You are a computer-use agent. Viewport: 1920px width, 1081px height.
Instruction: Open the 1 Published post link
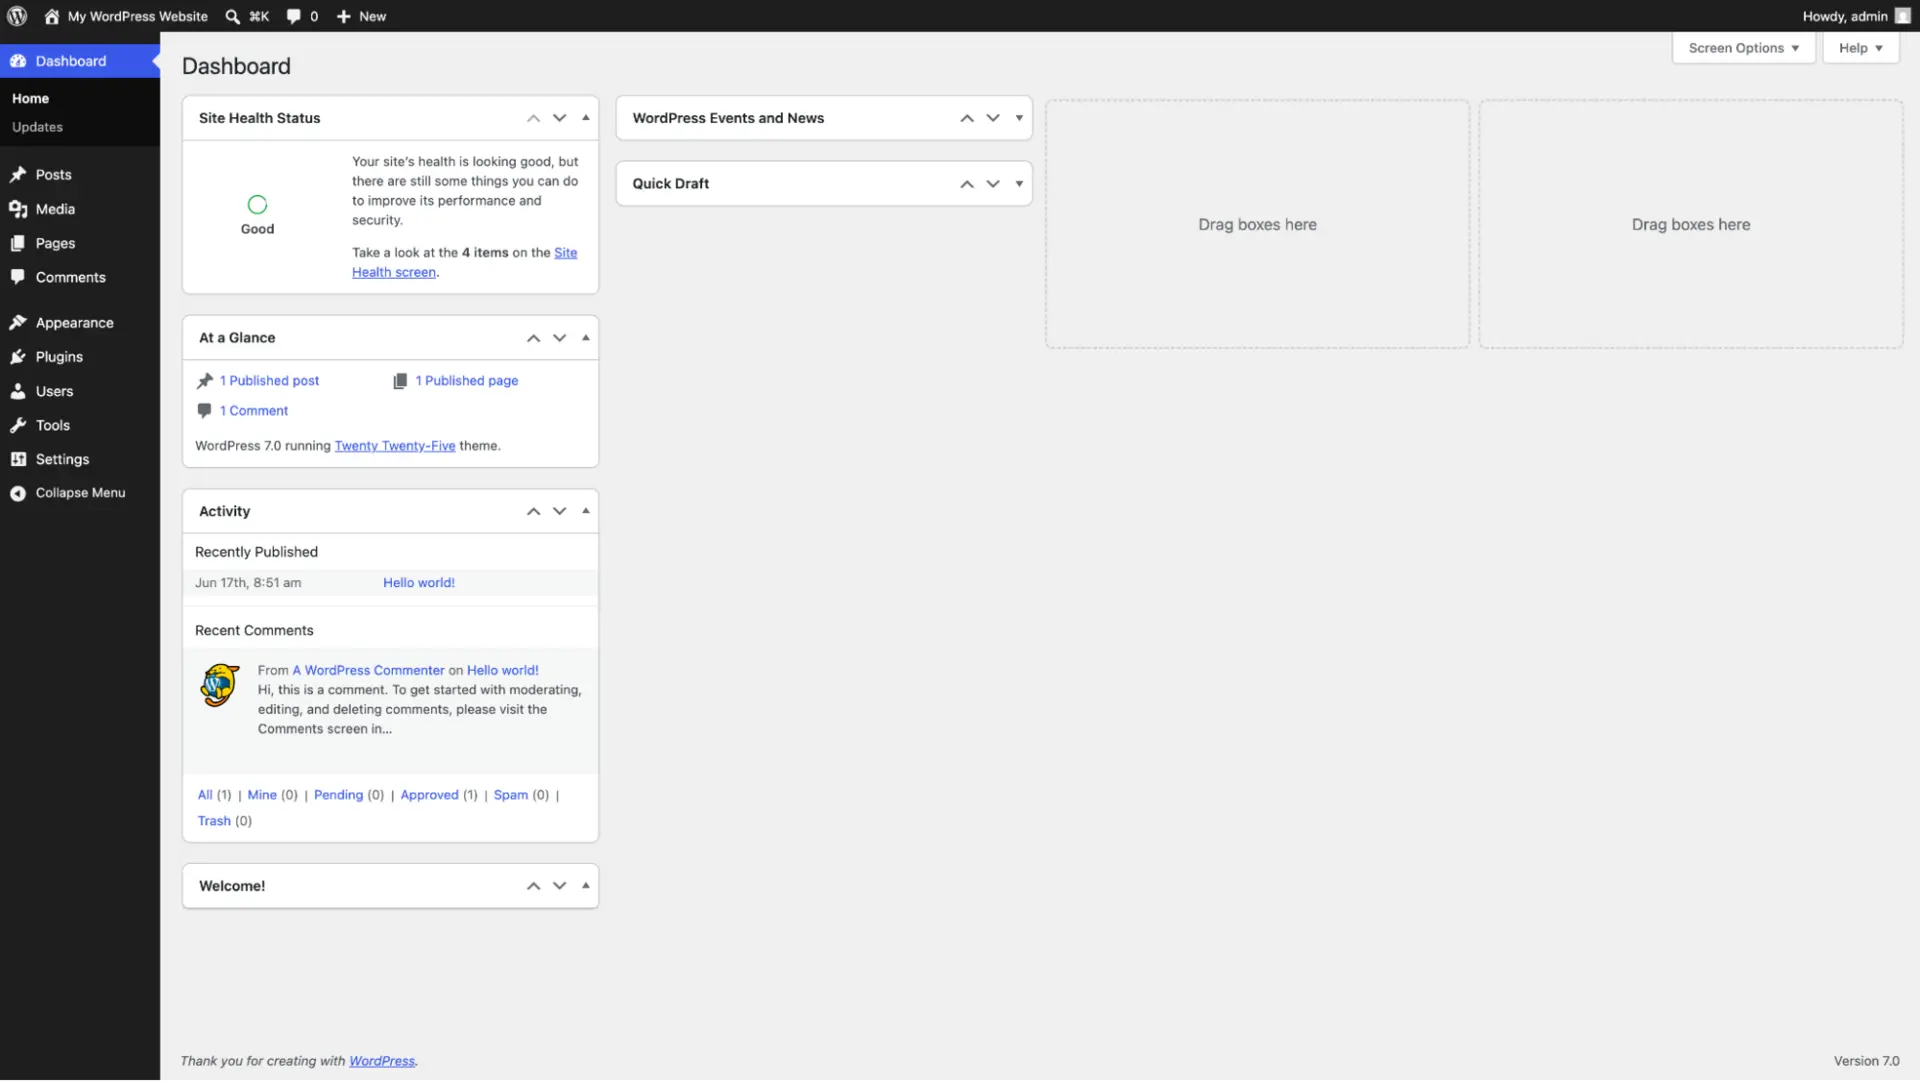pos(269,381)
